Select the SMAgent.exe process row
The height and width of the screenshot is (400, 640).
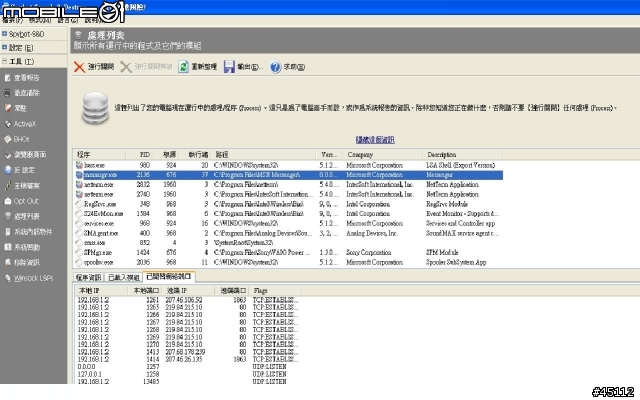(289, 233)
